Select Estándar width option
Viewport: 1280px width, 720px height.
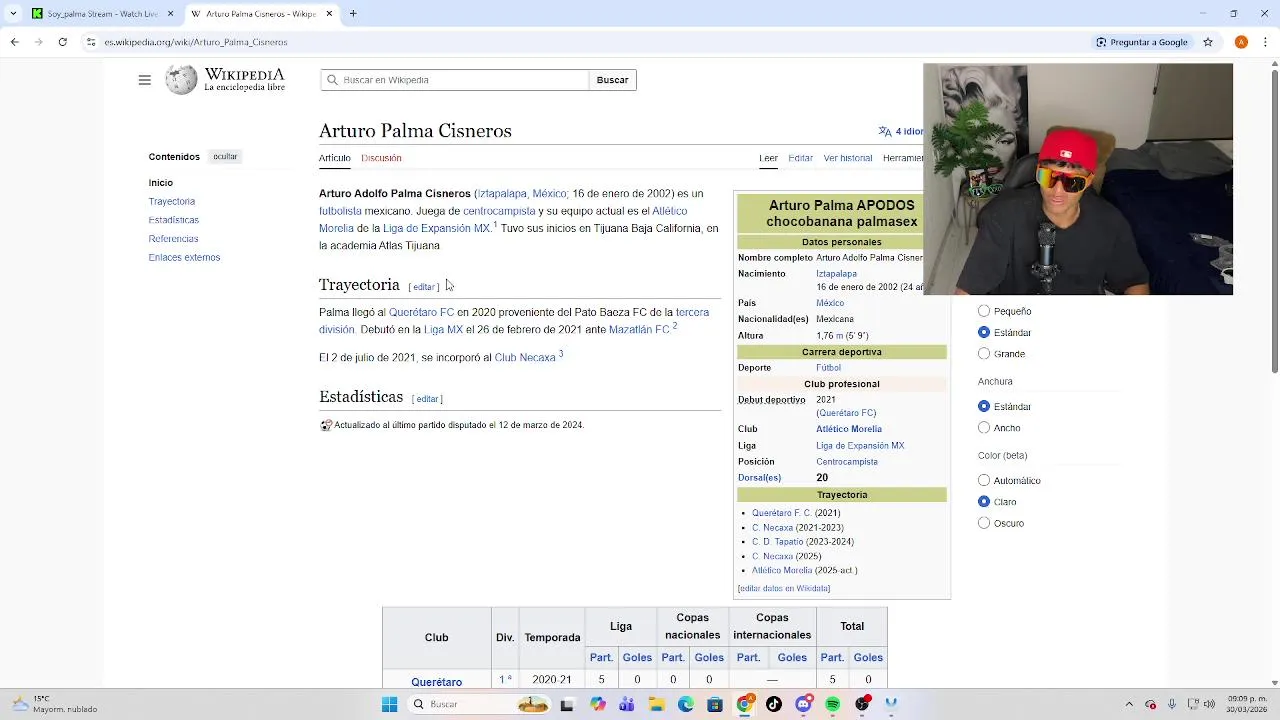984,406
